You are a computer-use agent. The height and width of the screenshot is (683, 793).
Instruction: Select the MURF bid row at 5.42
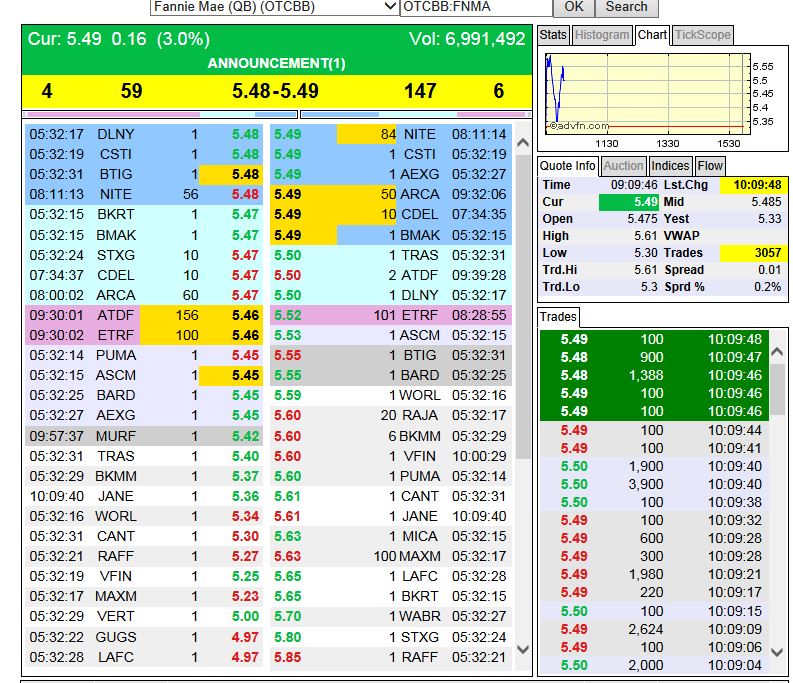[x=144, y=436]
